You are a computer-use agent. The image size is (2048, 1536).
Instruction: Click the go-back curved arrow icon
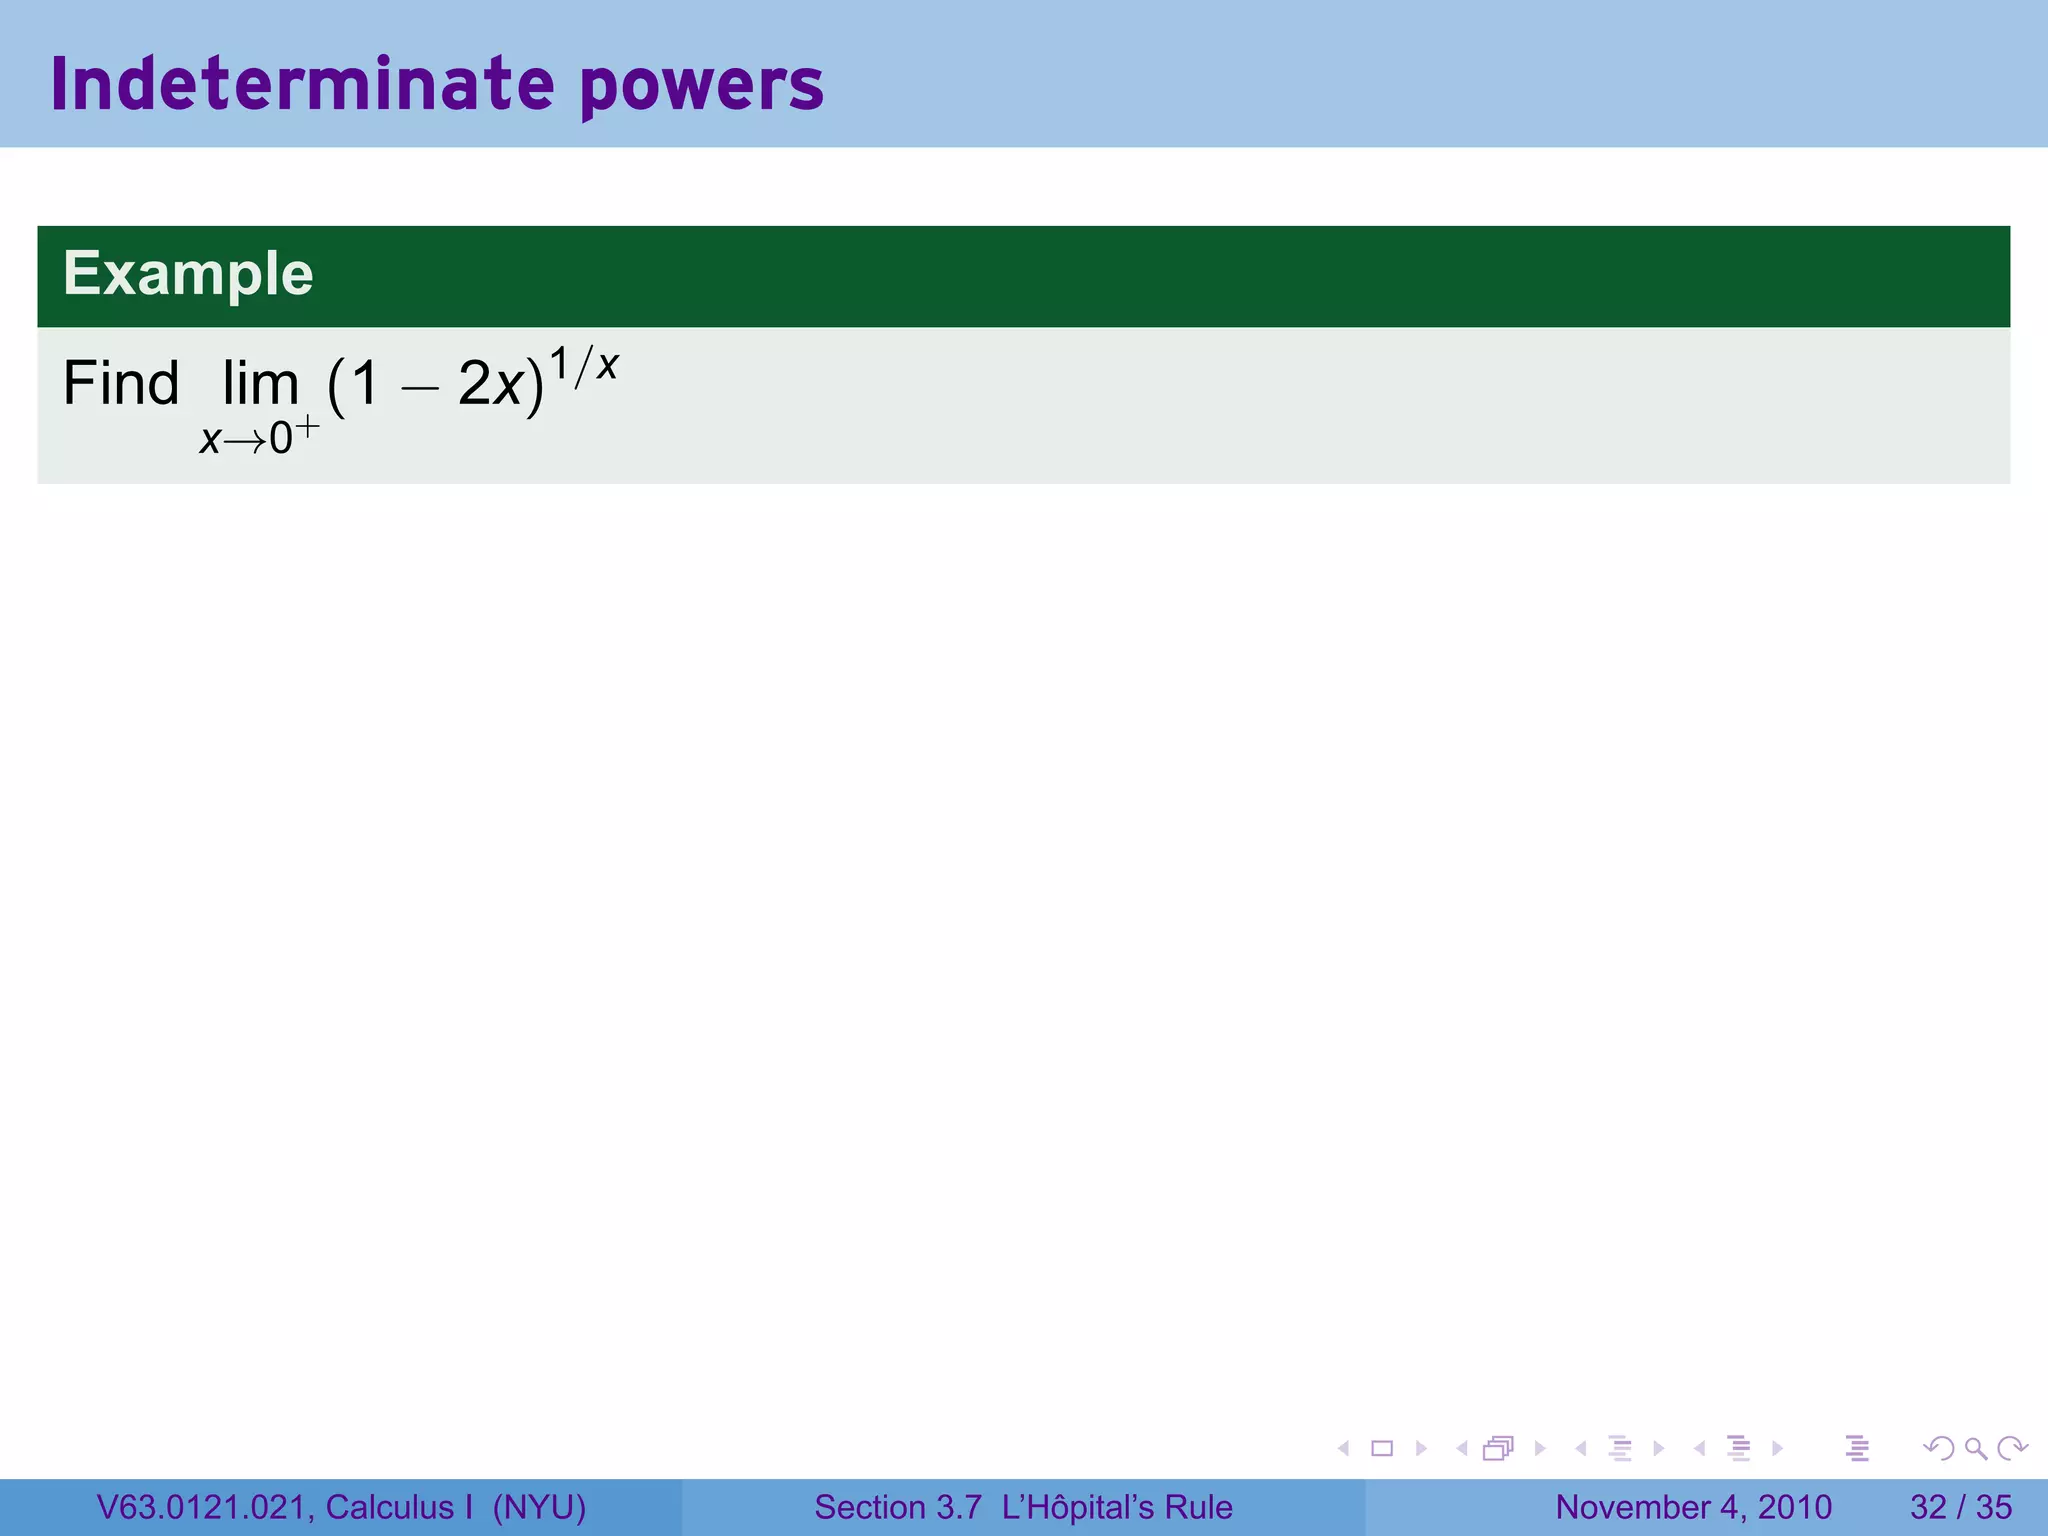click(x=1939, y=1448)
